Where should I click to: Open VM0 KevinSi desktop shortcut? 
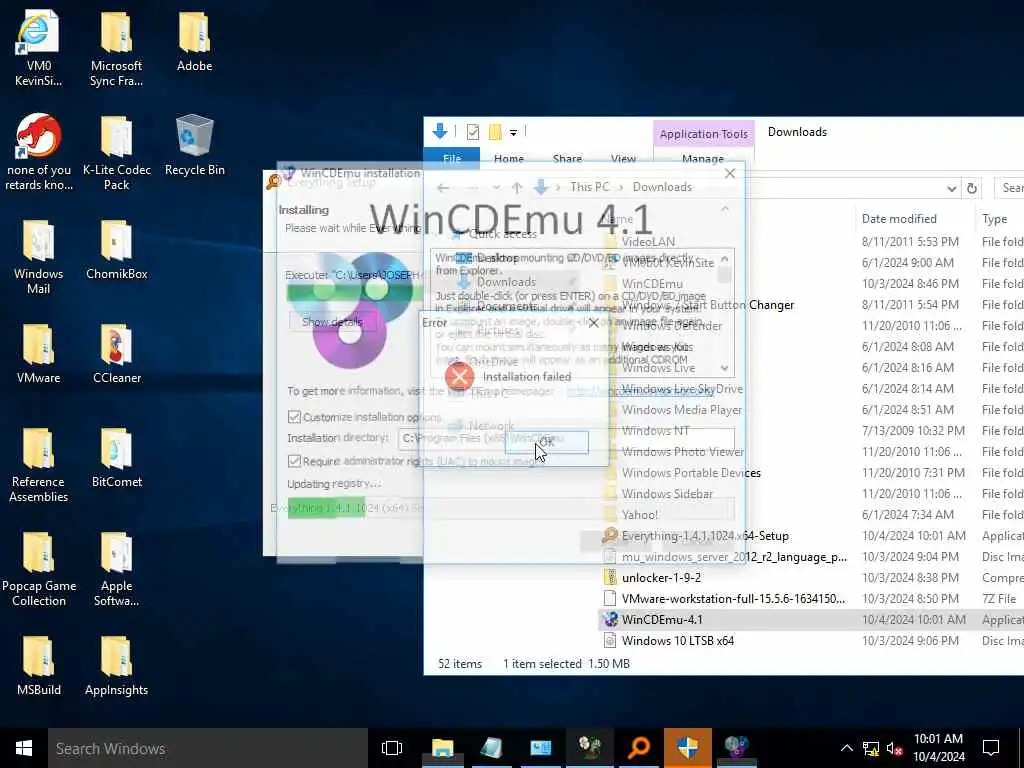click(38, 49)
